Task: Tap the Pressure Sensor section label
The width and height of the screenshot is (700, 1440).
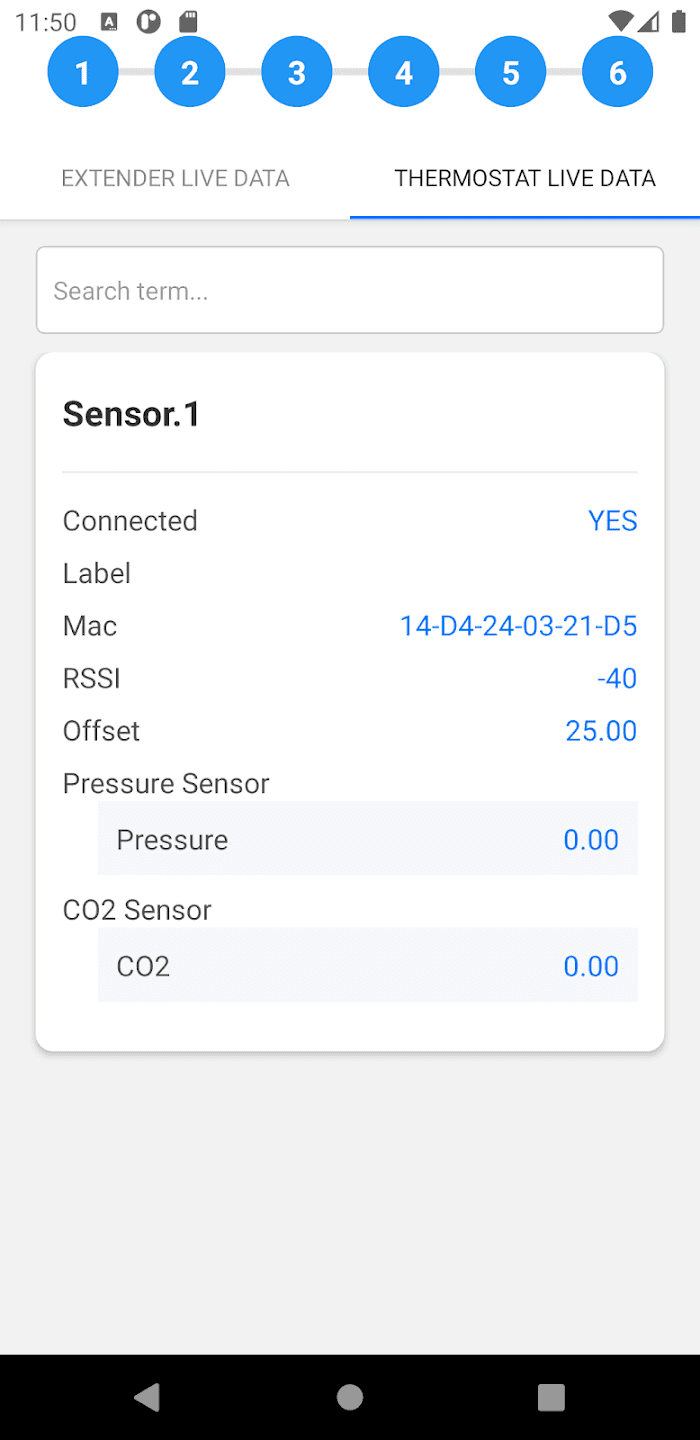Action: pos(166,784)
